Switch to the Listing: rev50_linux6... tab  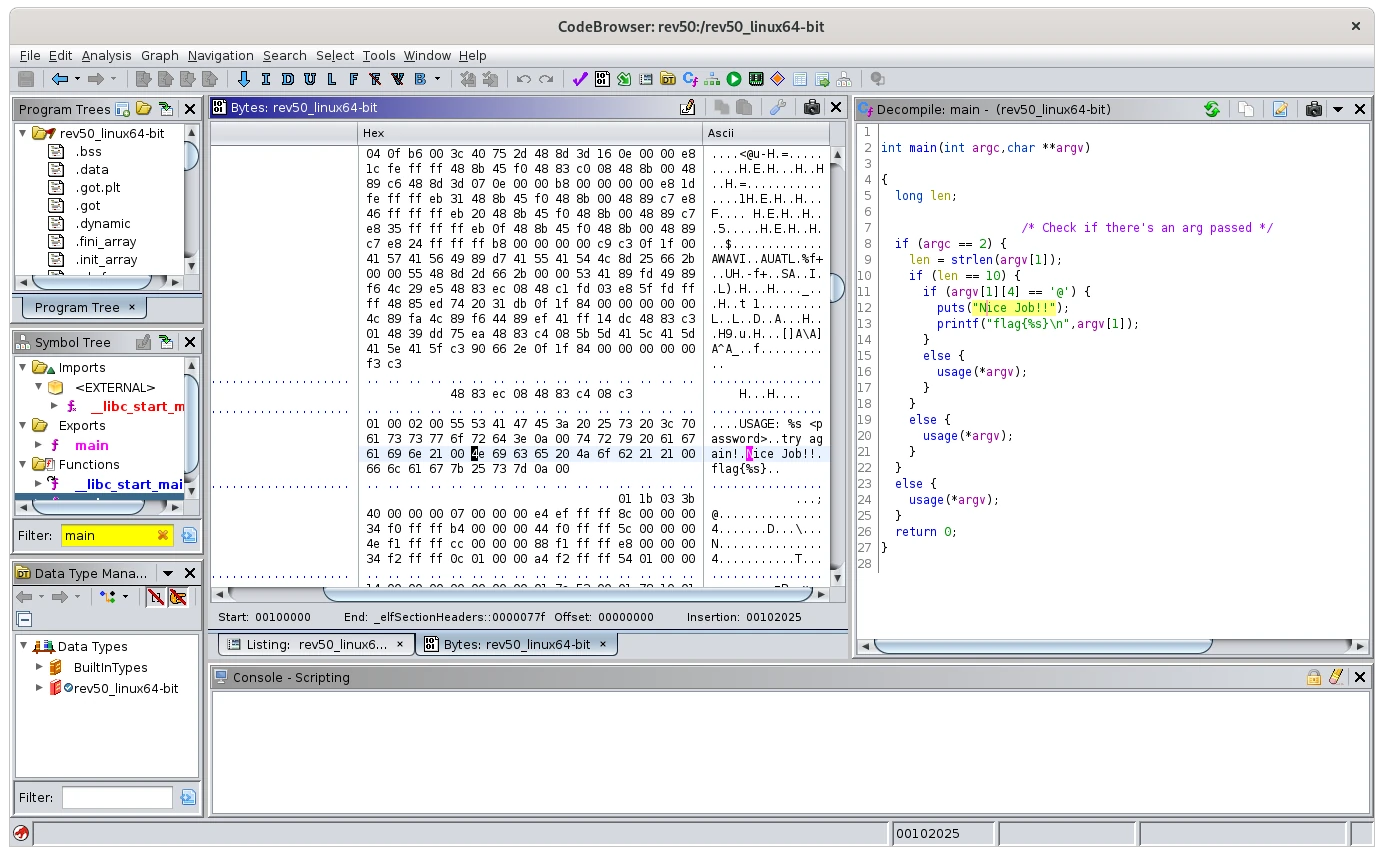[315, 645]
